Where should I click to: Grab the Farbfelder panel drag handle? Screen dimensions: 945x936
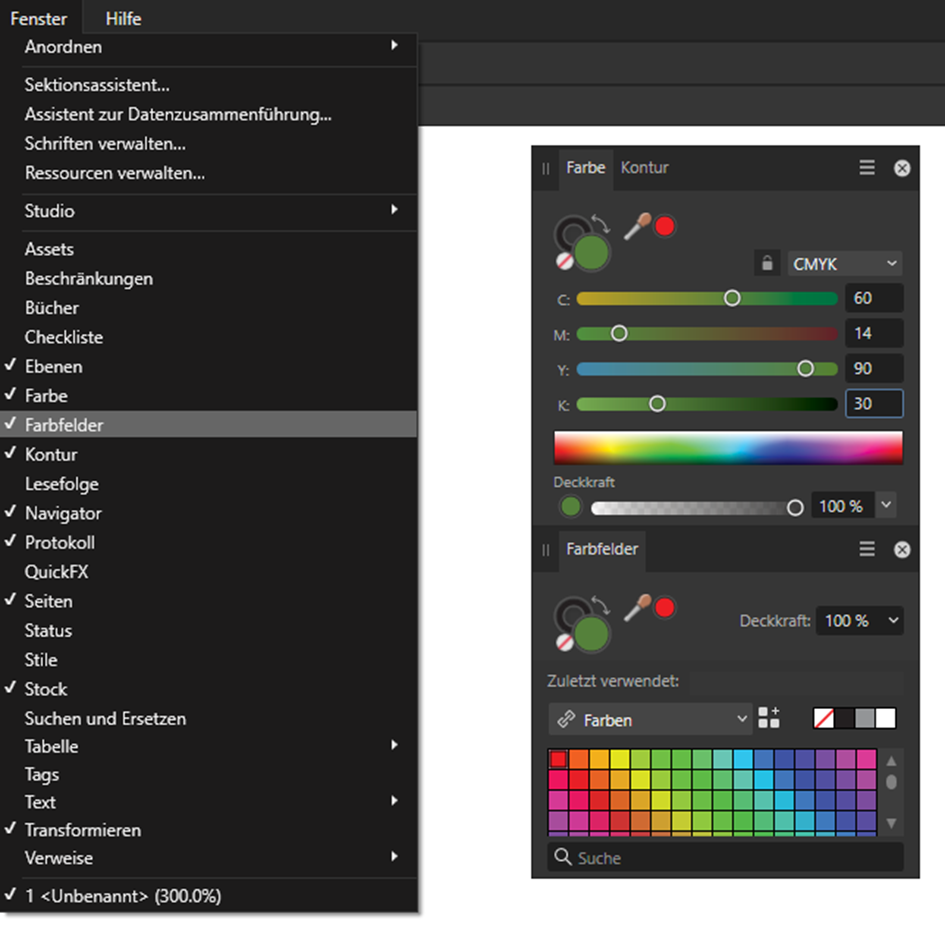pos(545,550)
